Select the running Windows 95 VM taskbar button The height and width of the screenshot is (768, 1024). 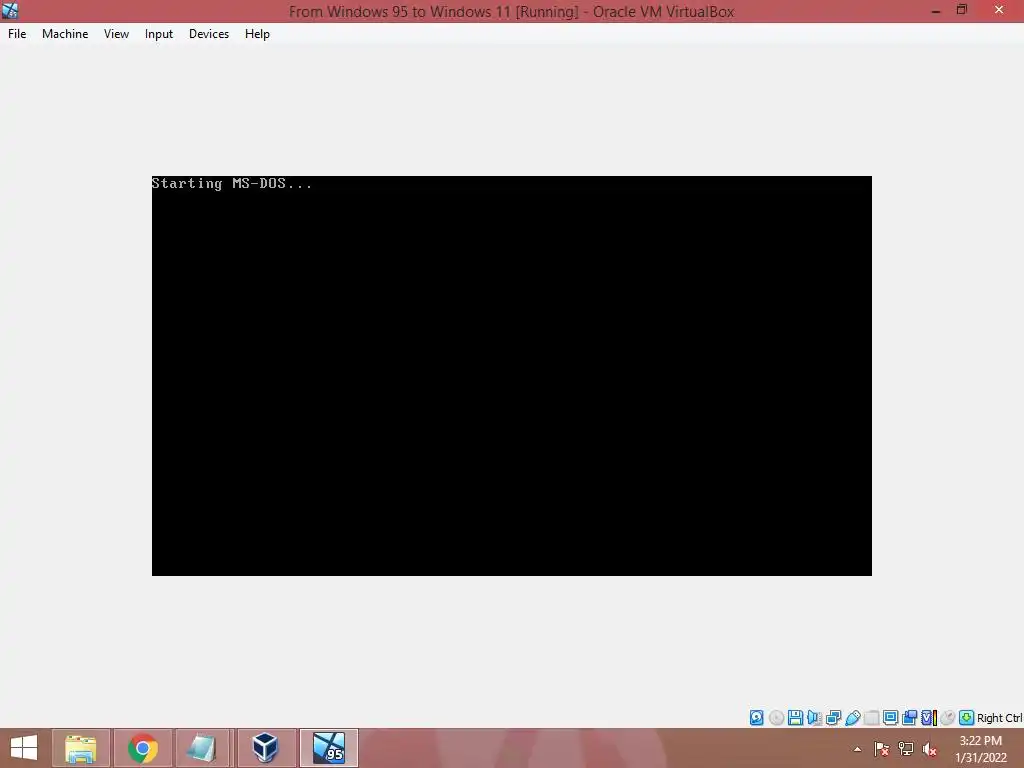[x=328, y=748]
